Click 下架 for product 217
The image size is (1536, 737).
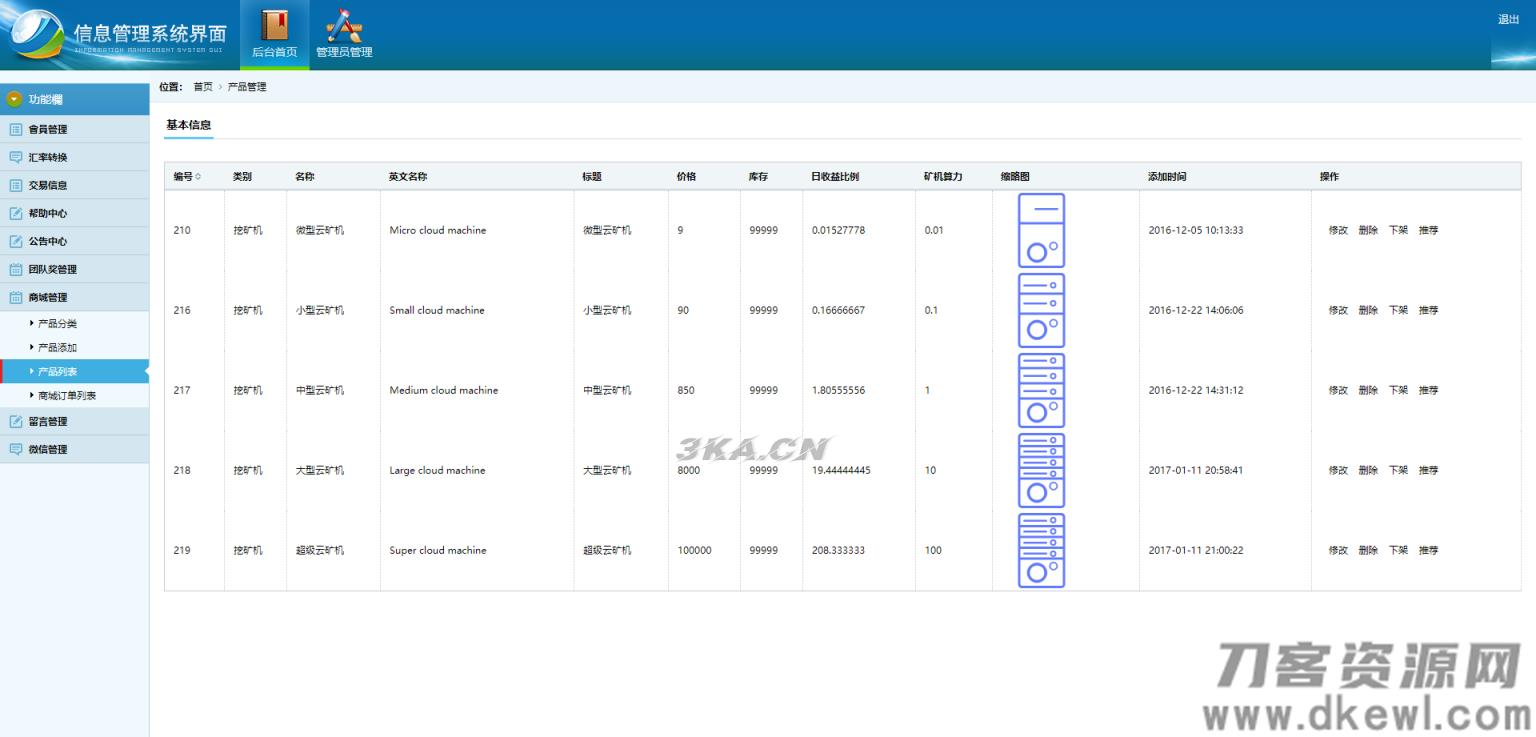[x=1398, y=390]
